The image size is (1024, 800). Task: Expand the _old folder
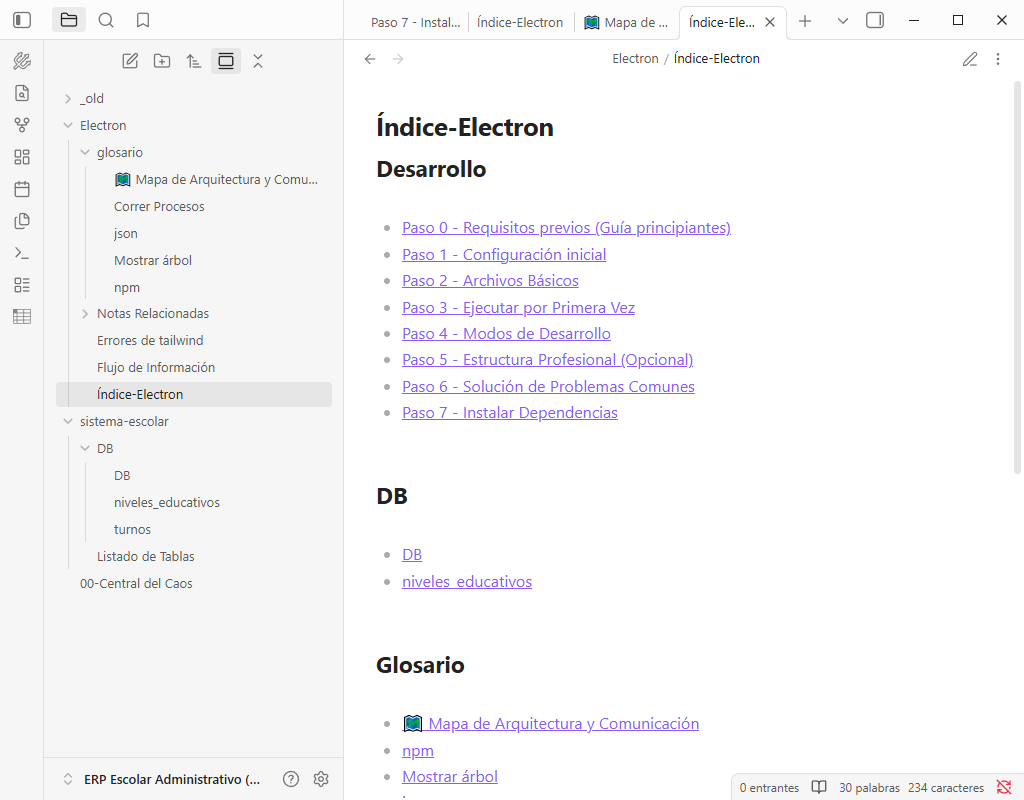pos(68,99)
